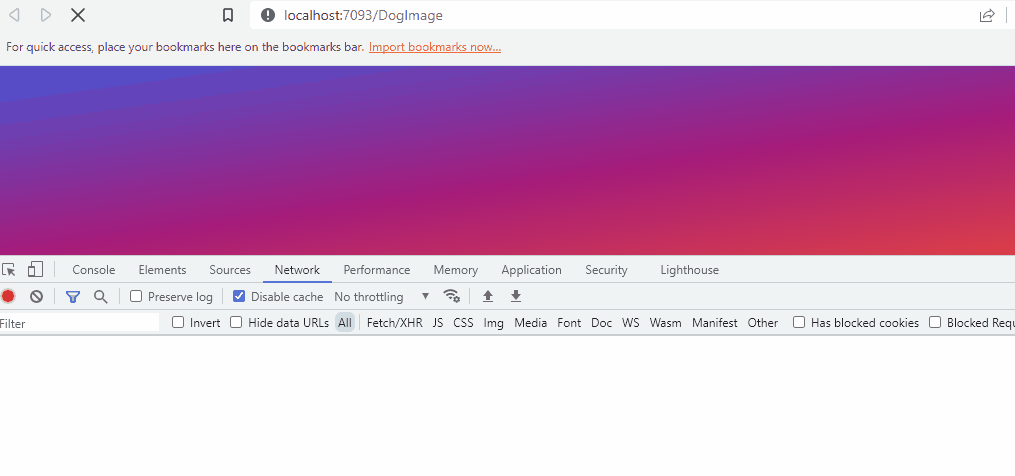Viewport: 1015px width, 476px height.
Task: Enable the Has blocked cookies checkbox
Action: coord(799,322)
